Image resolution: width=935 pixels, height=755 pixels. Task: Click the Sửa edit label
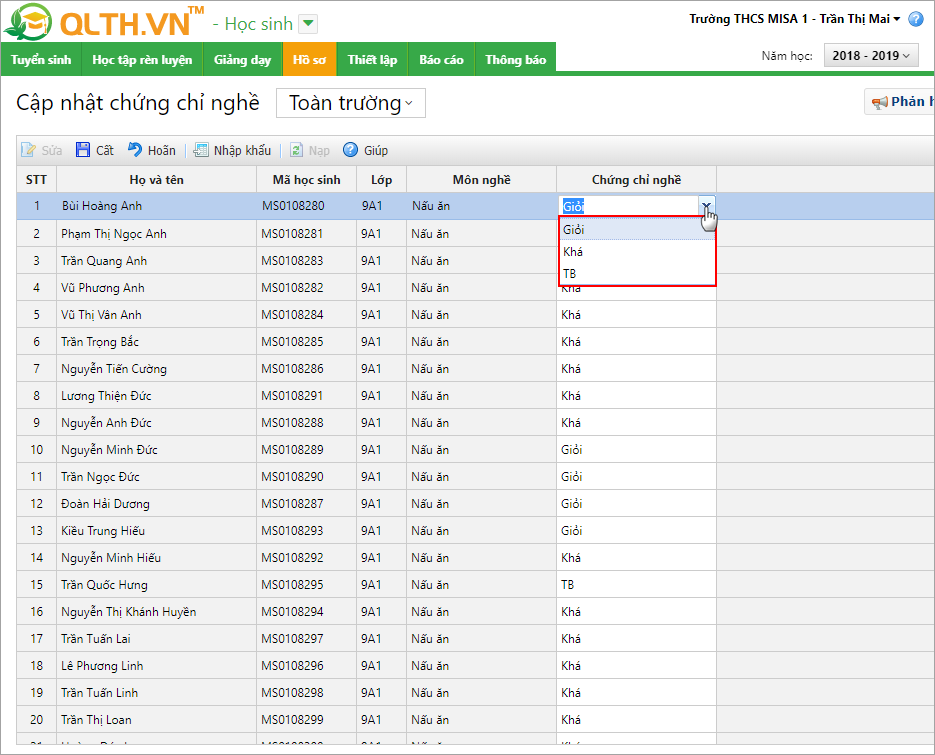coord(51,150)
